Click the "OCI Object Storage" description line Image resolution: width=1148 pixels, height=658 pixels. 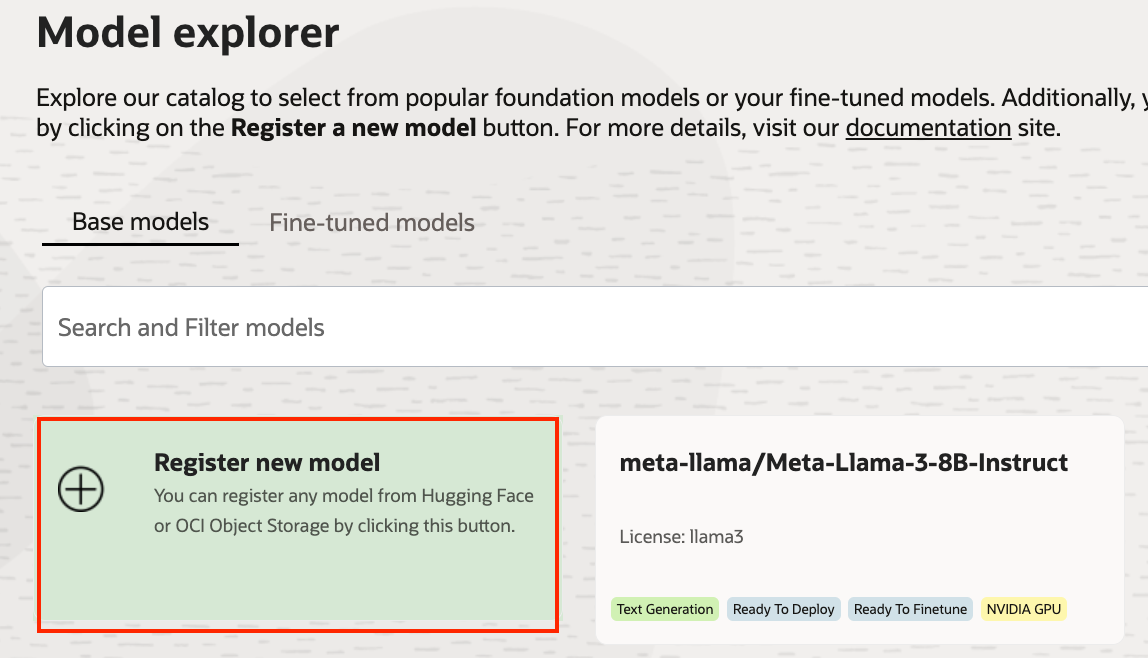point(334,525)
